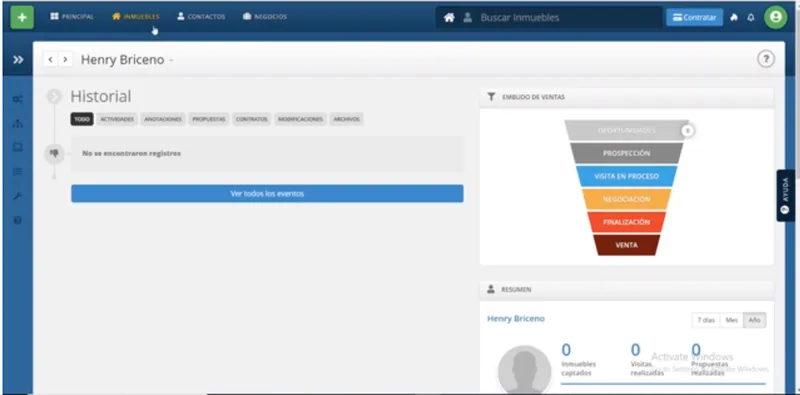Screen dimensions: 800x395
Task: Select the Actividades history filter
Action: 117,119
